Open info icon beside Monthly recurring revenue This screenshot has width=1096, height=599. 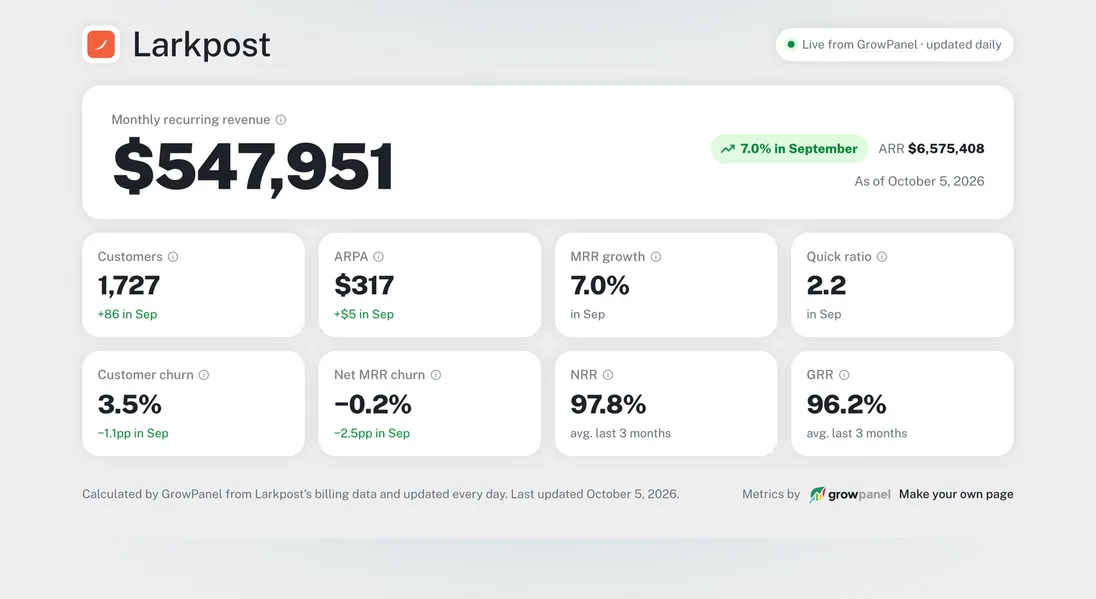coord(281,120)
